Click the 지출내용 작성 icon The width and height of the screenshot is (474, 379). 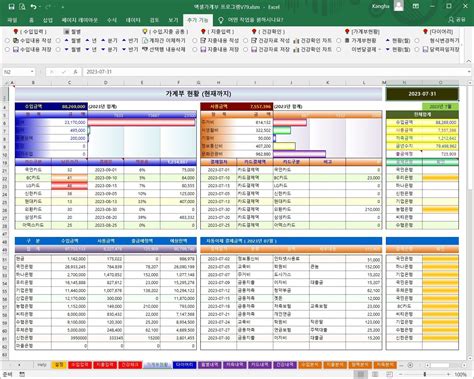coord(203,40)
